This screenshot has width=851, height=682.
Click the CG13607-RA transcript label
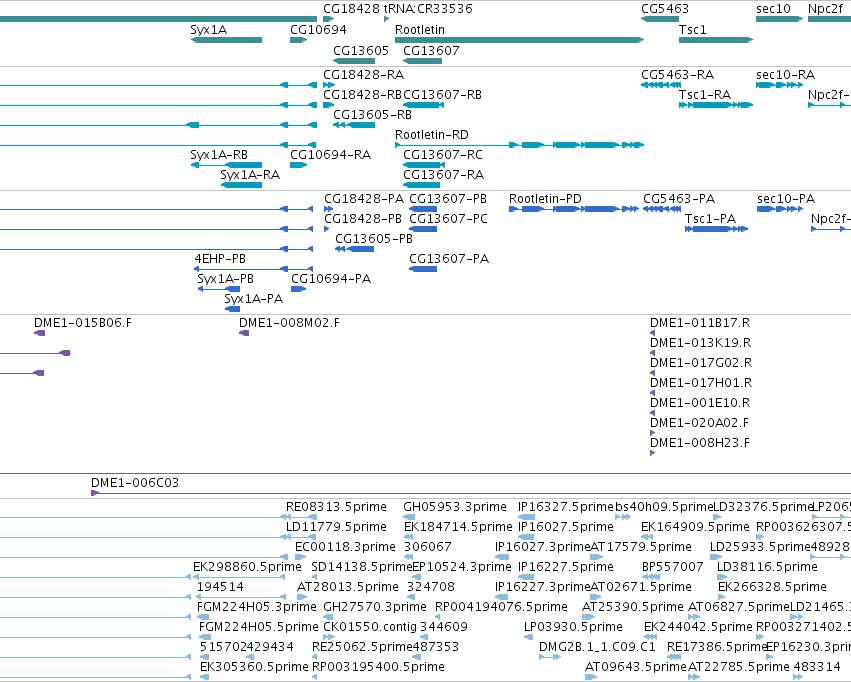click(443, 175)
